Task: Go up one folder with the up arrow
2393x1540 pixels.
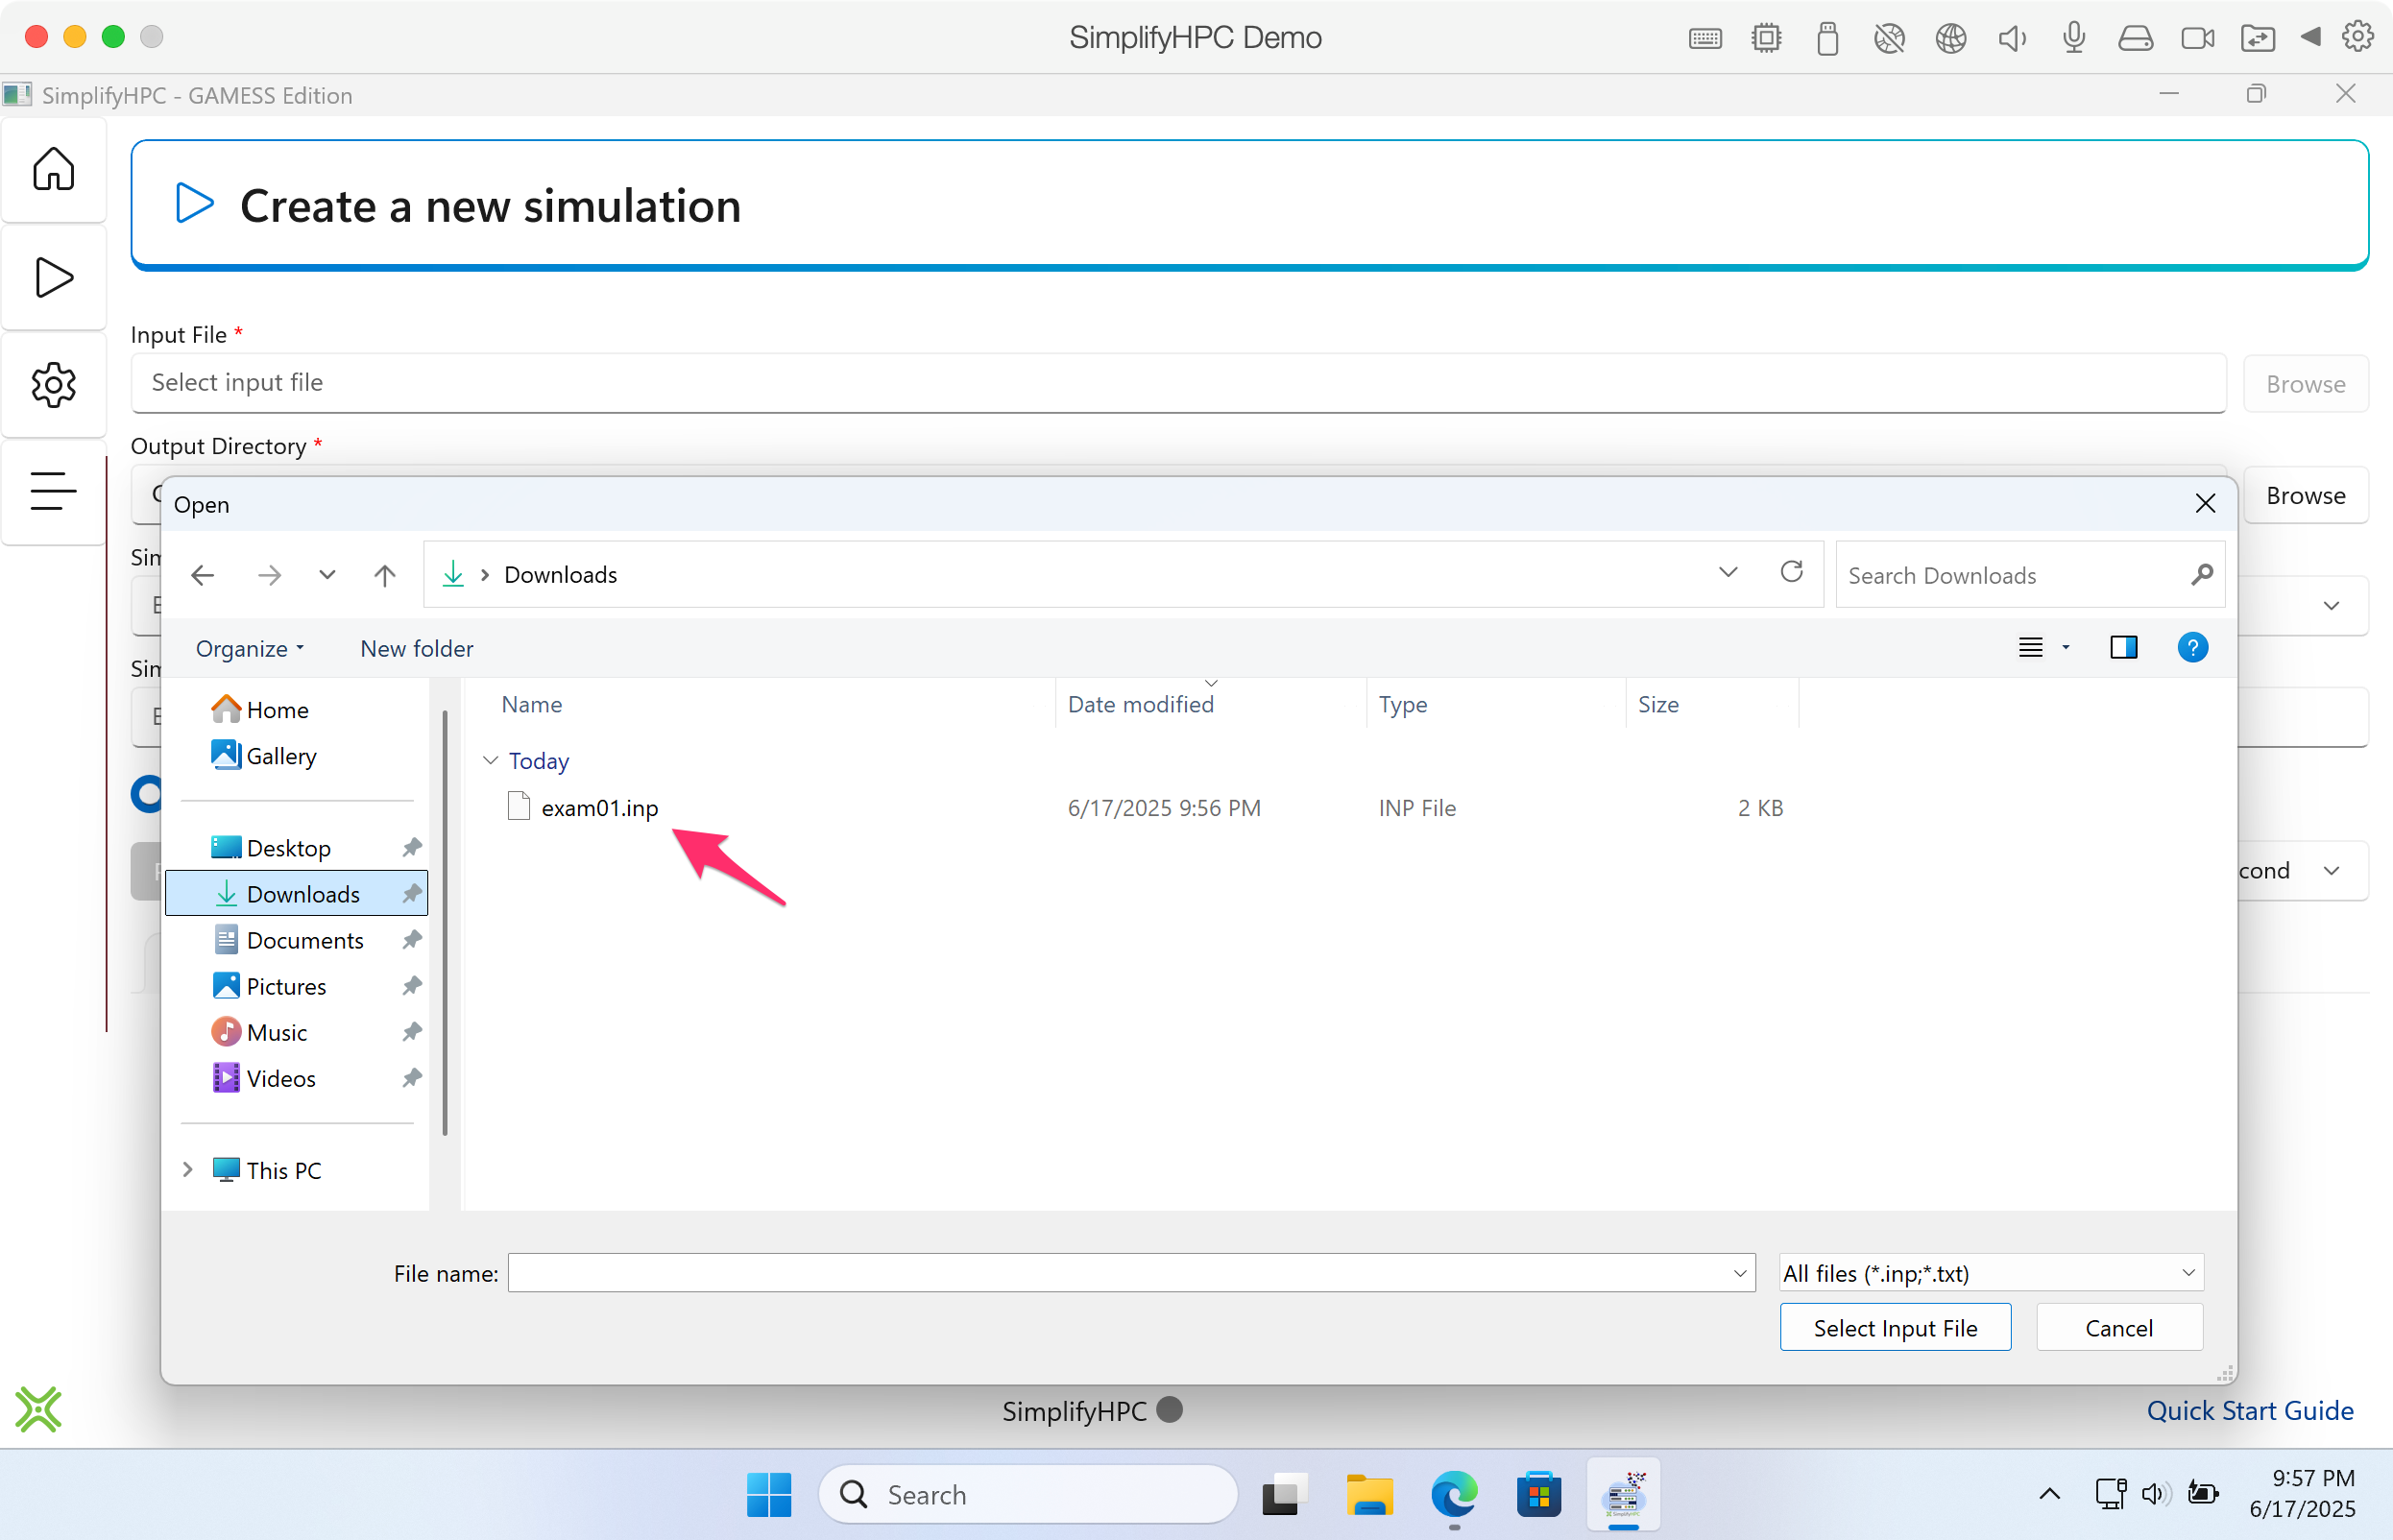Action: (x=385, y=575)
